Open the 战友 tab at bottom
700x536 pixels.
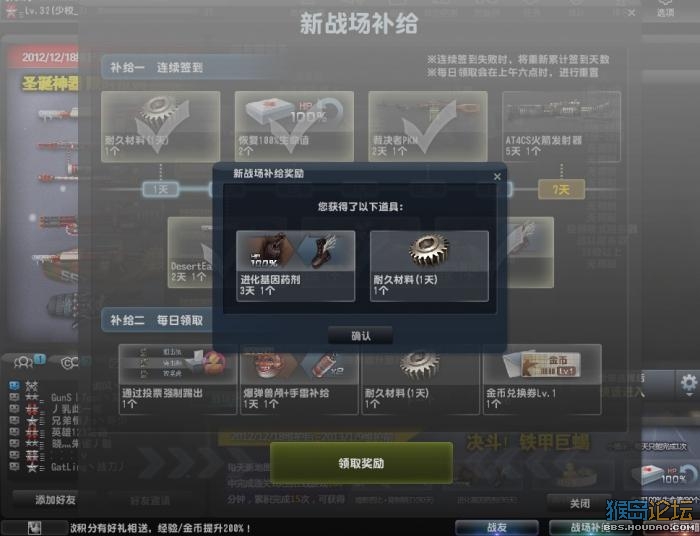click(x=496, y=528)
